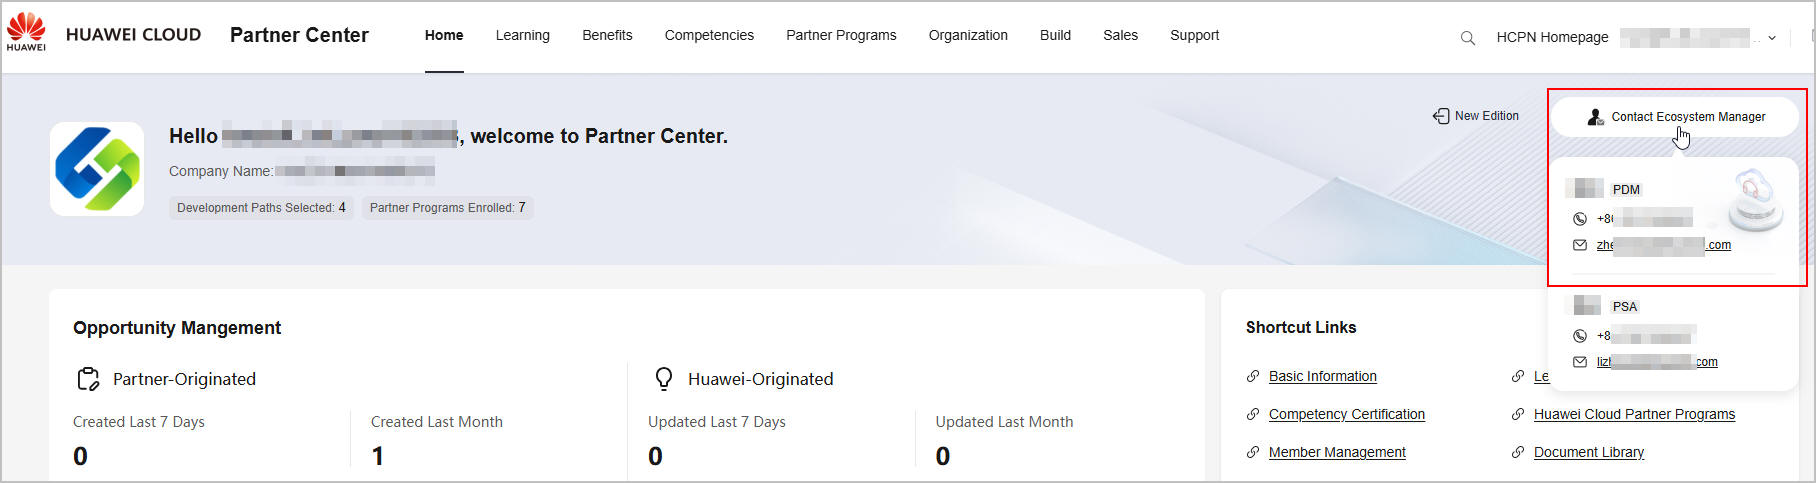
Task: Open the Document Library shortcut
Action: [x=1588, y=452]
